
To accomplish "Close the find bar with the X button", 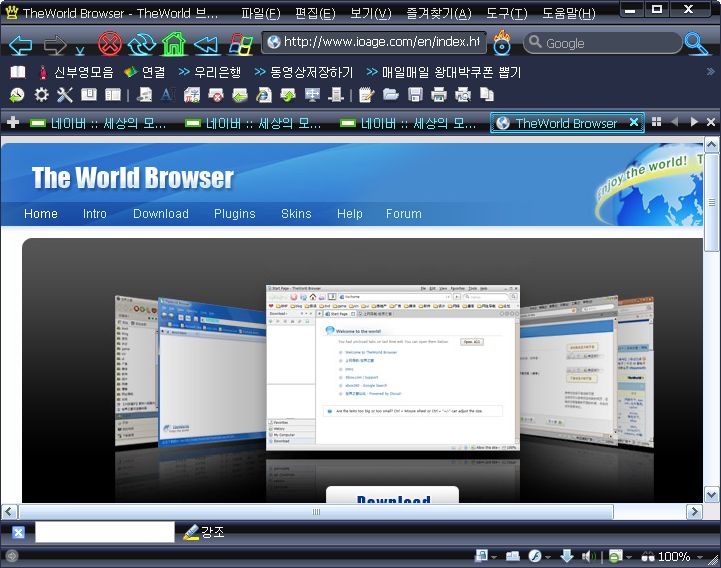I will (x=18, y=533).
